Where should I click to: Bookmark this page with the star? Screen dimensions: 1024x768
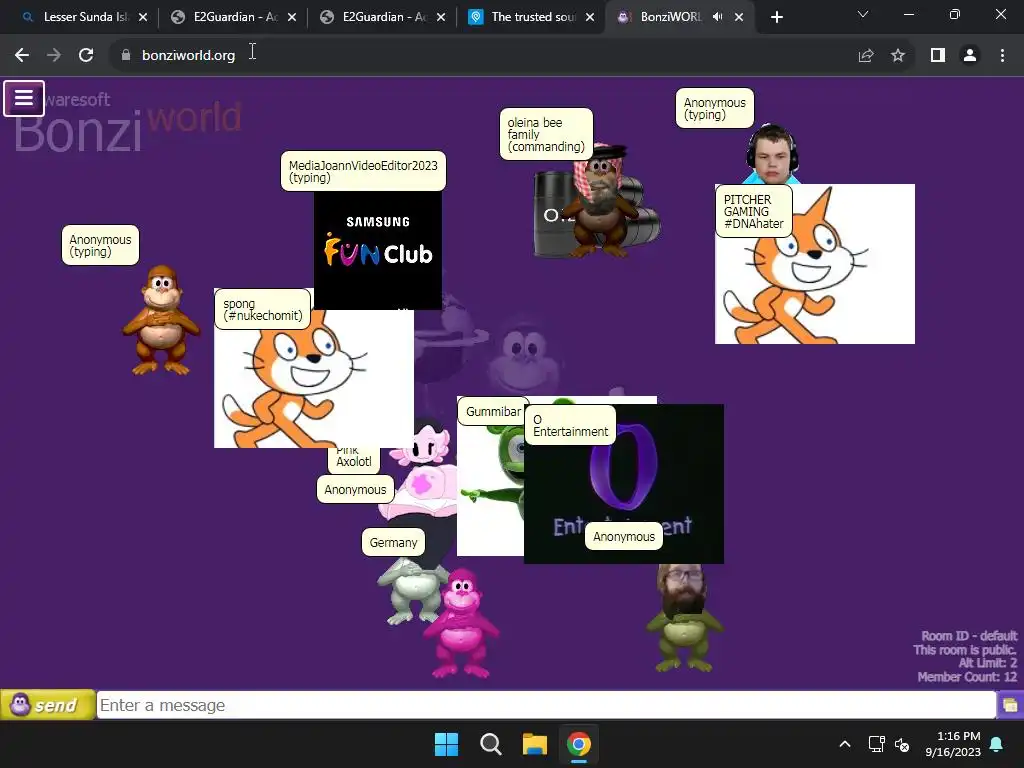point(898,56)
